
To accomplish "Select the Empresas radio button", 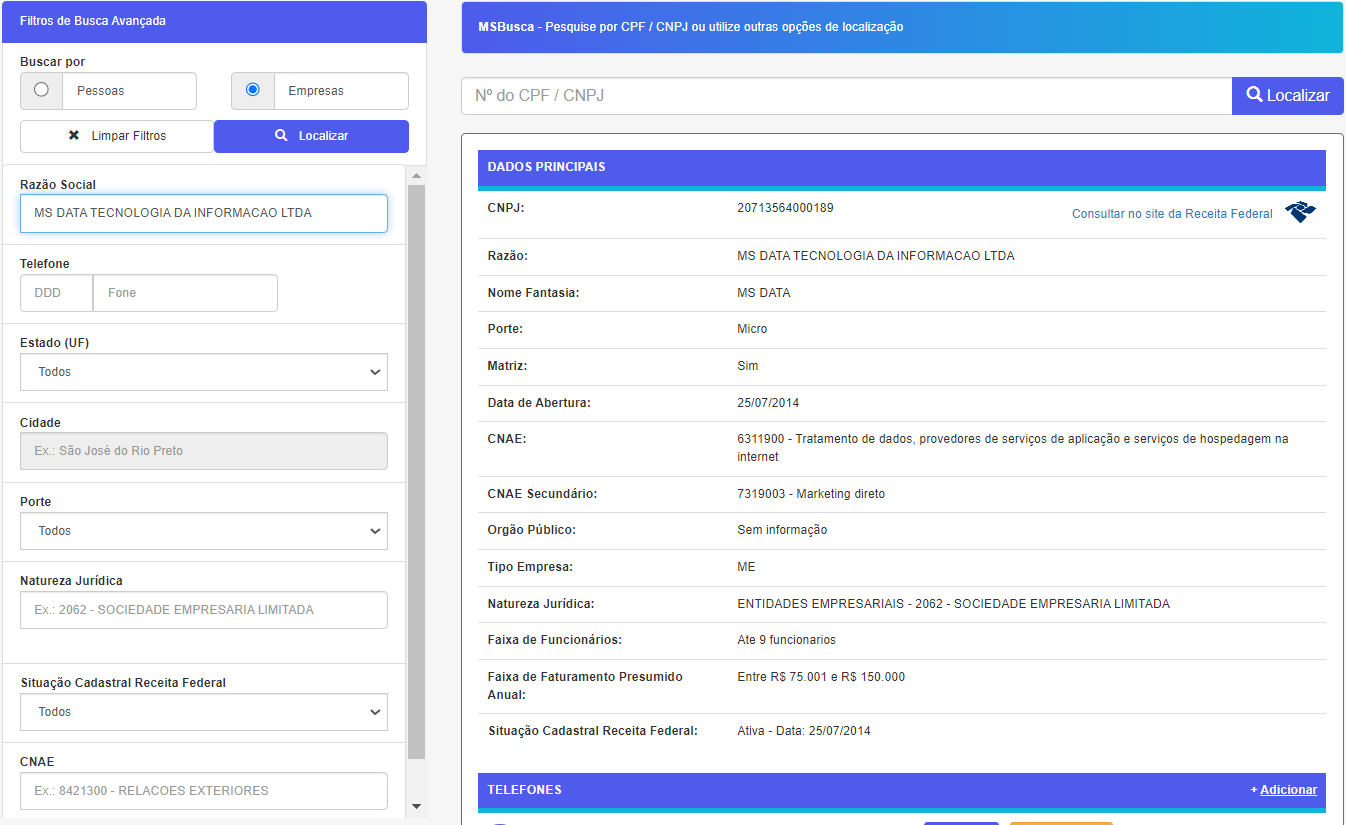I will tap(253, 90).
